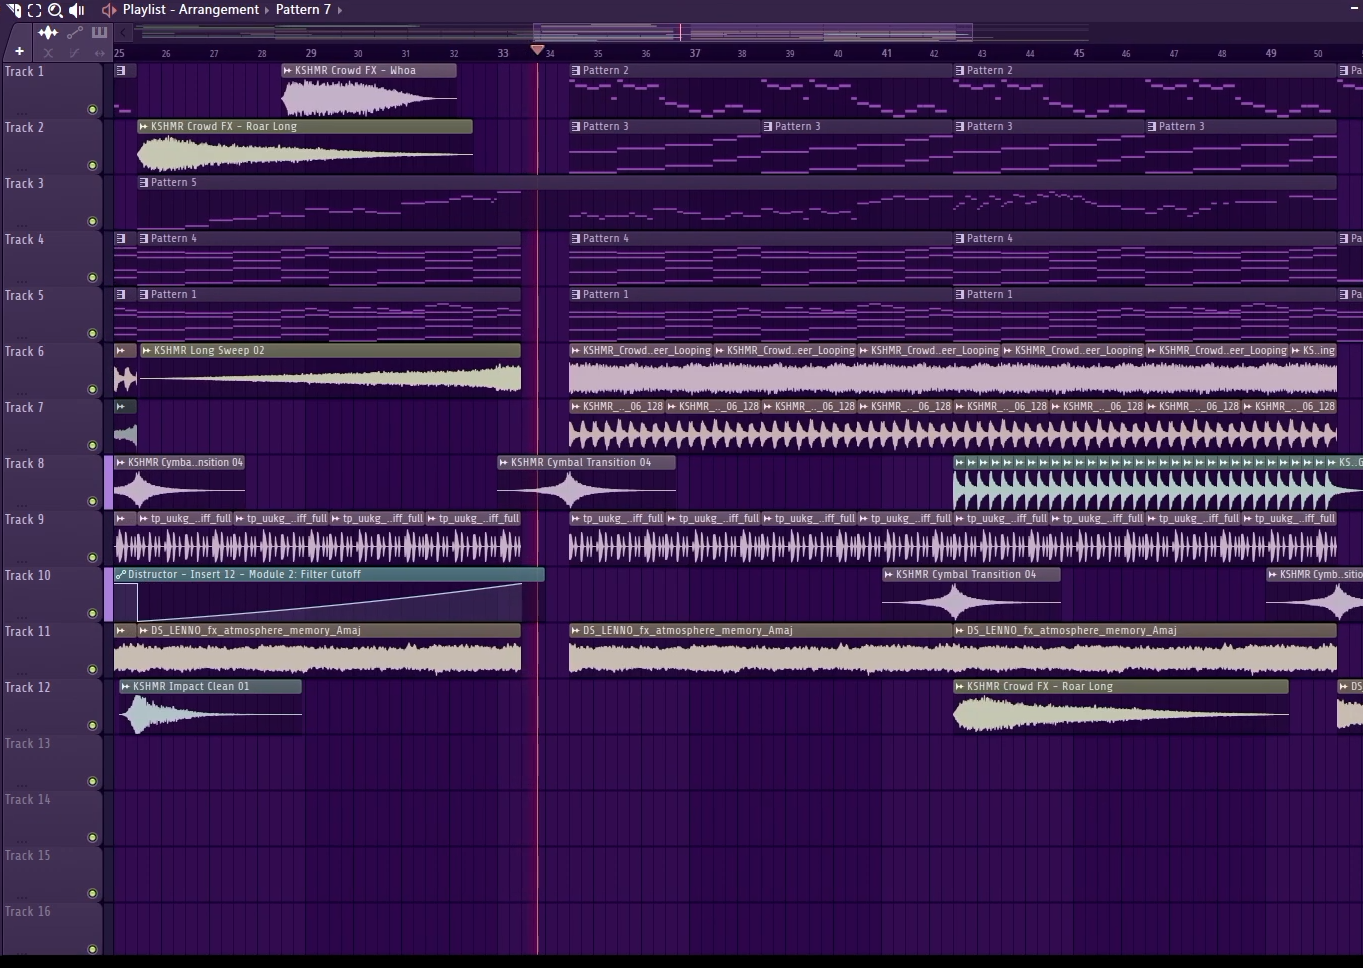This screenshot has height=968, width=1363.
Task: Open clip menu icon of KSHMR Impact Clean 01
Action: [126, 687]
